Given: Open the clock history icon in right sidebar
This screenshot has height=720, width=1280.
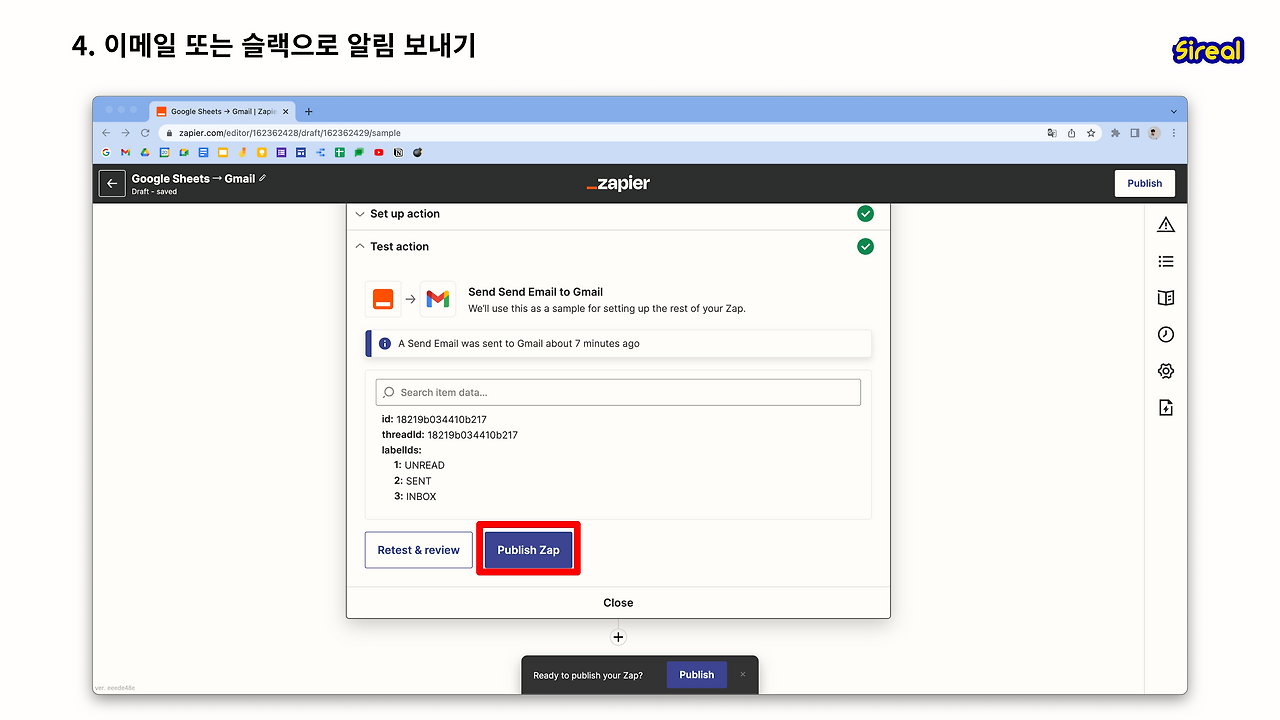Looking at the screenshot, I should point(1166,334).
